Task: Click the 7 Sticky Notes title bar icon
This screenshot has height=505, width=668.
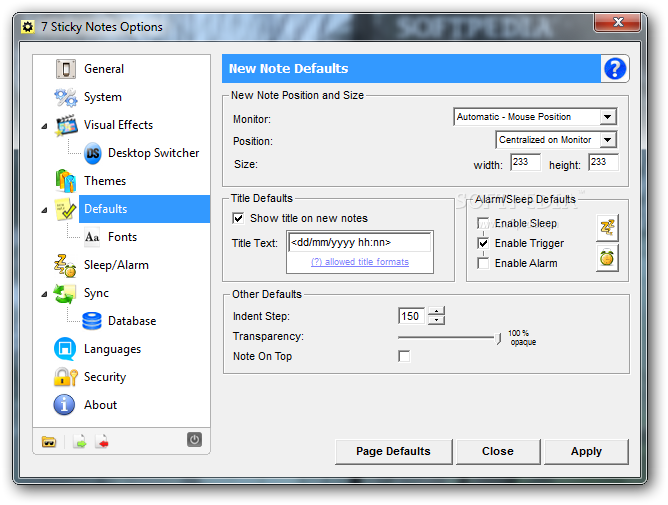Action: (x=28, y=27)
